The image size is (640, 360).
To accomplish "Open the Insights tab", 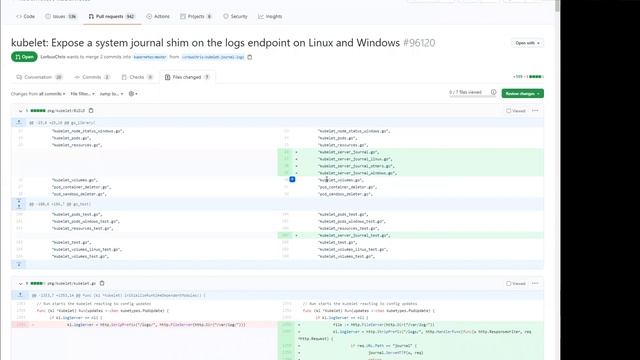I will (x=270, y=16).
